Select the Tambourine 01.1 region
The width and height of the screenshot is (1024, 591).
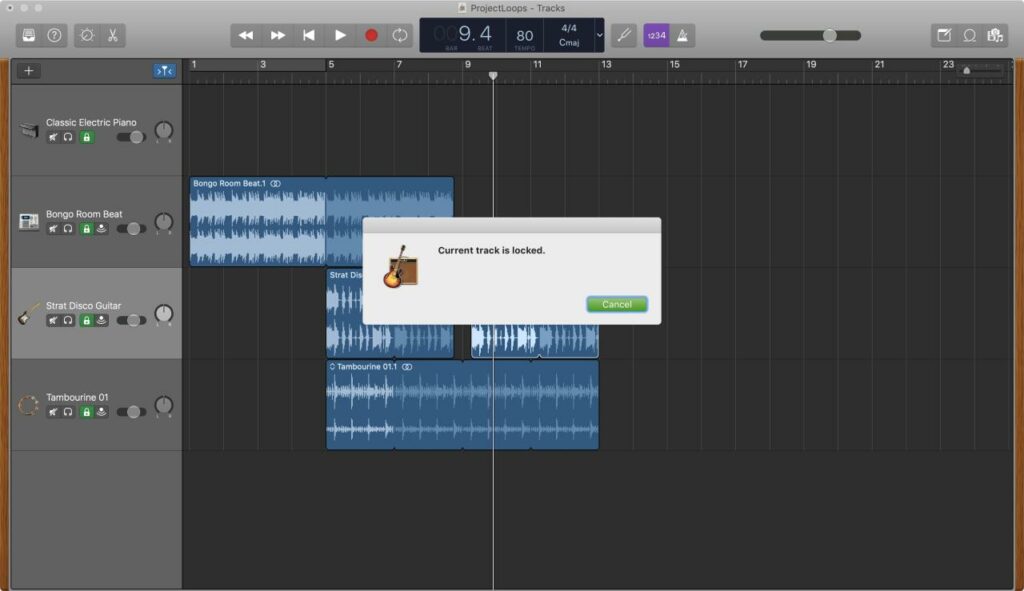pyautogui.click(x=462, y=410)
